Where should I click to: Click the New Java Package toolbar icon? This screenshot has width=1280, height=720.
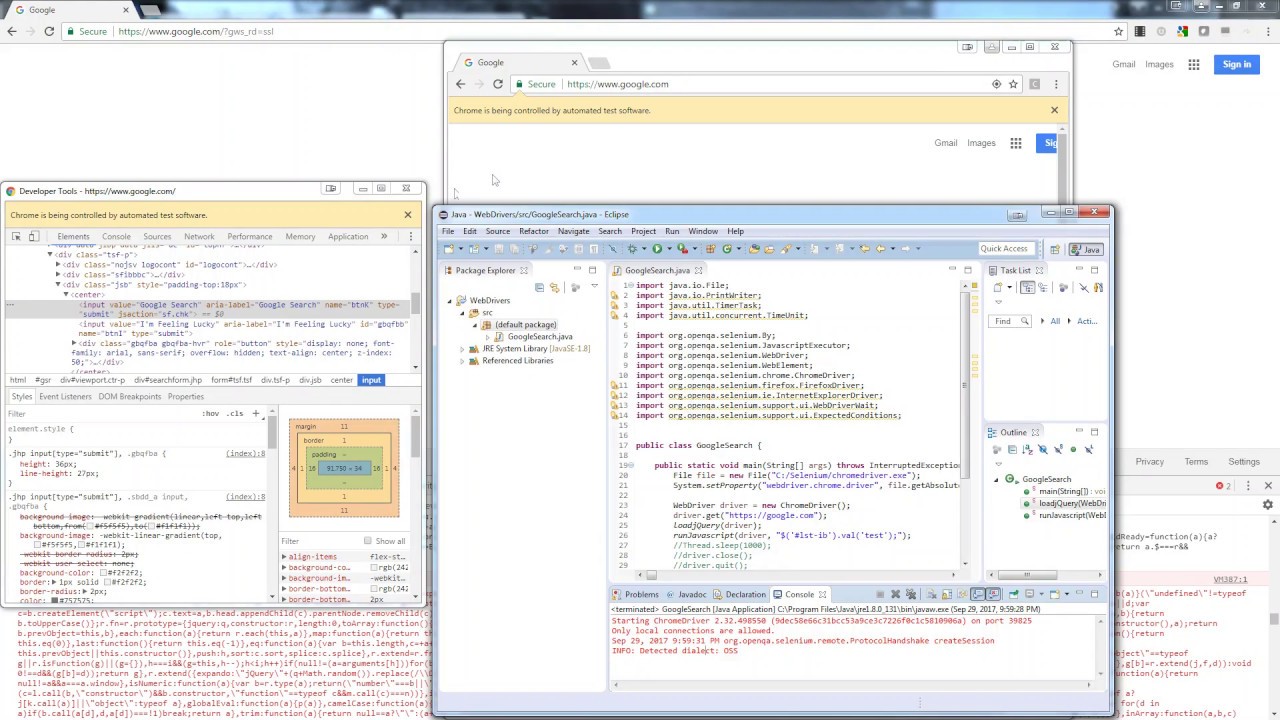711,249
